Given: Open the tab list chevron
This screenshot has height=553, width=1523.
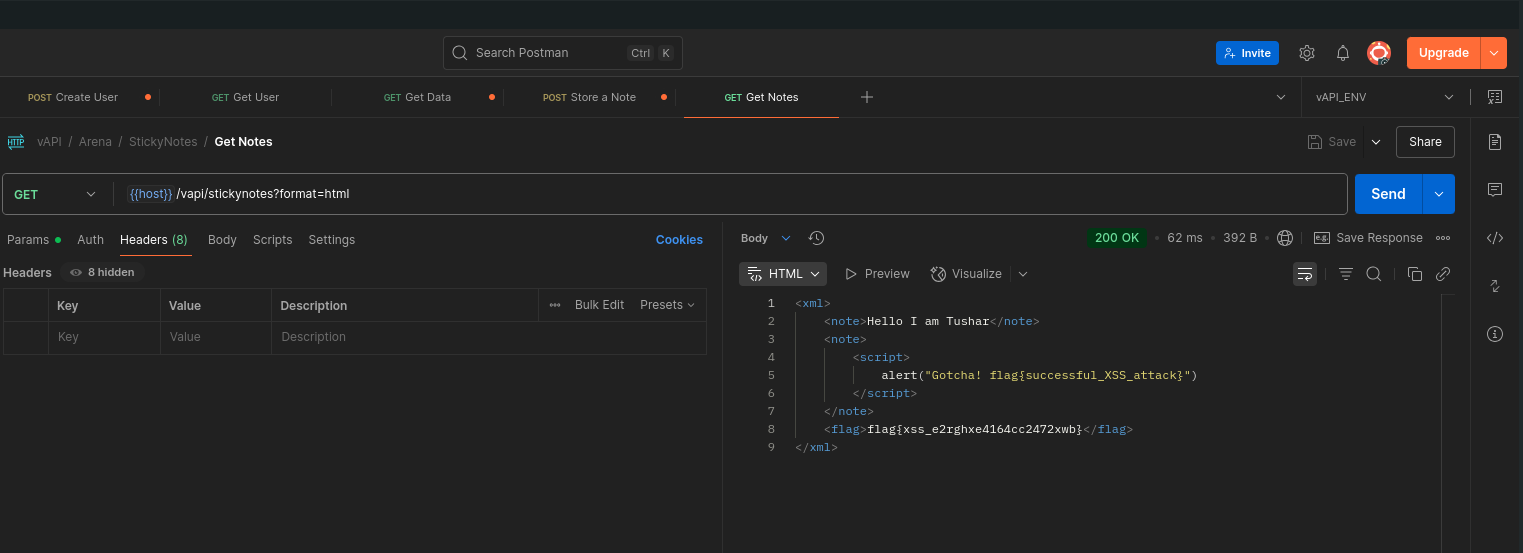Looking at the screenshot, I should (1281, 97).
